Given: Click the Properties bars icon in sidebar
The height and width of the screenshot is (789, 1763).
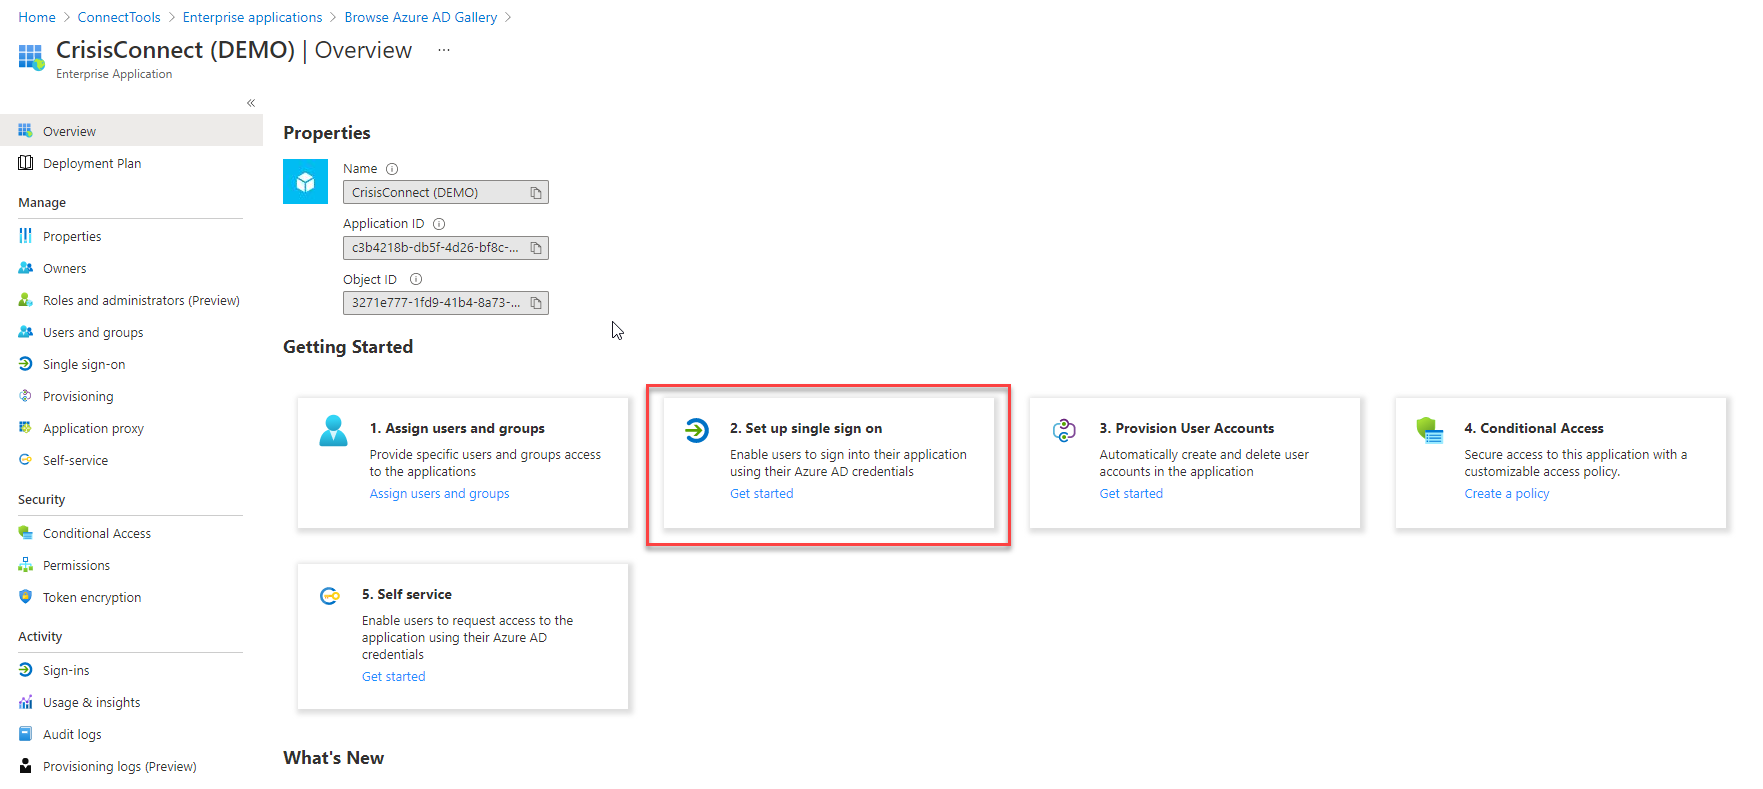Looking at the screenshot, I should point(25,236).
